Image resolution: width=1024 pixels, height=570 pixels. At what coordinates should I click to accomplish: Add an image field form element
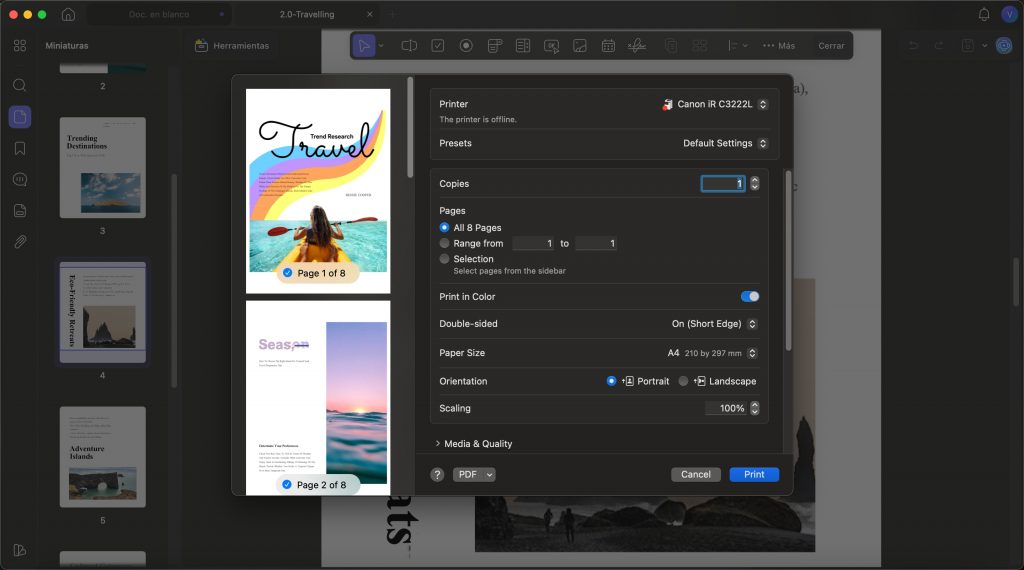[580, 46]
